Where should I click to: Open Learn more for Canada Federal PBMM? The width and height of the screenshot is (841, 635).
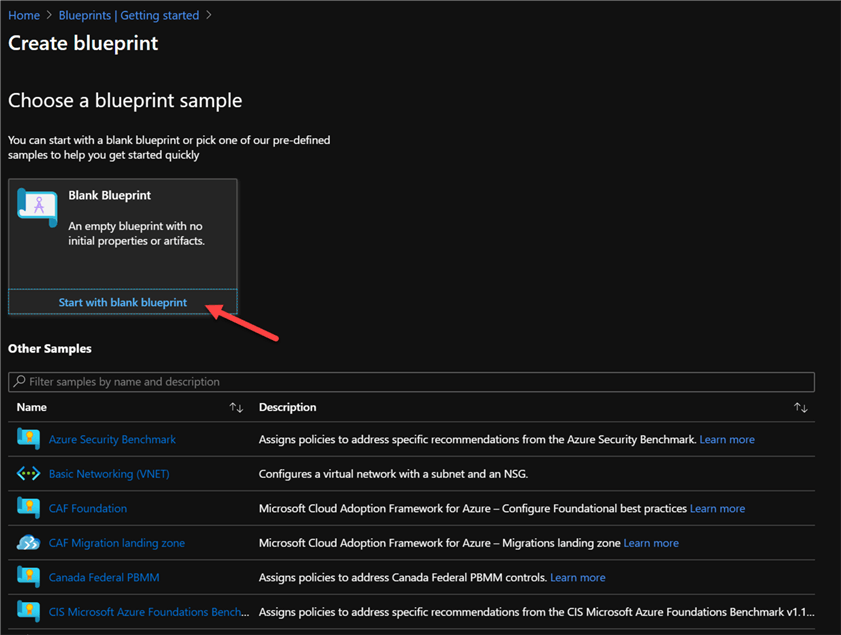click(x=577, y=577)
